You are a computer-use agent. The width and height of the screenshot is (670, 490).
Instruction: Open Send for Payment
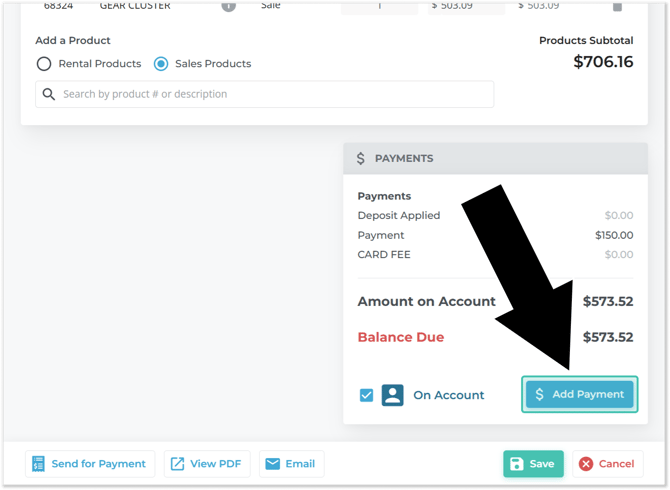pyautogui.click(x=90, y=464)
